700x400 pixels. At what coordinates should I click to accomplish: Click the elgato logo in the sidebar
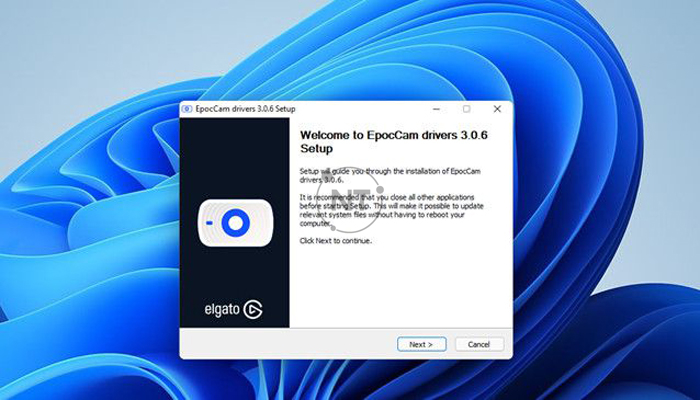tap(233, 309)
